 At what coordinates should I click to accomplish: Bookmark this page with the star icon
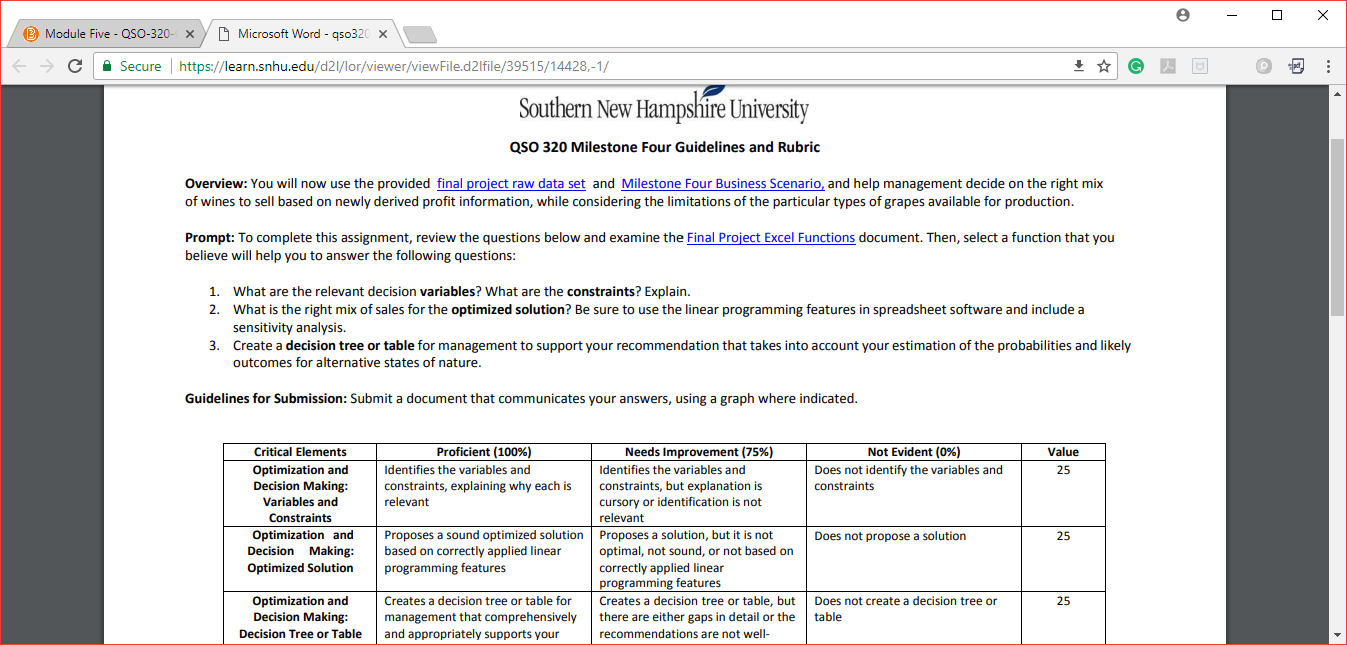[x=1104, y=66]
